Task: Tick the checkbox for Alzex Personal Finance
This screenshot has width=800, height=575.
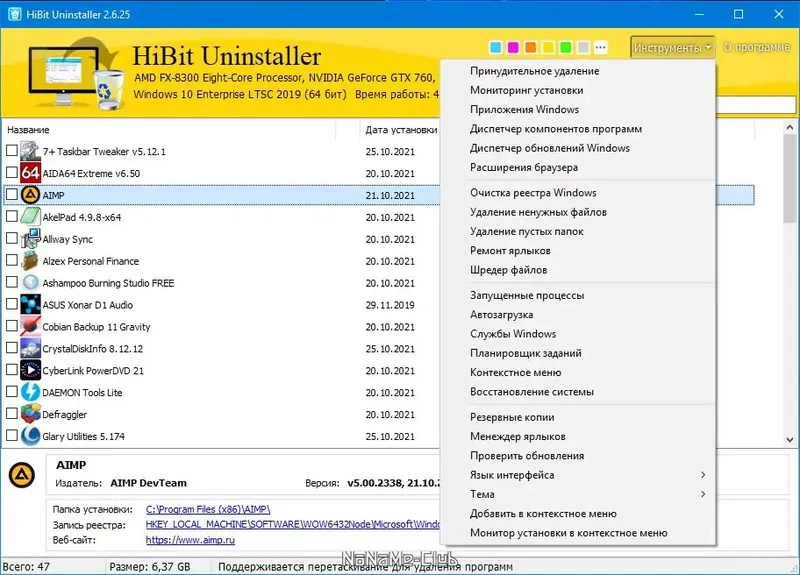Action: pyautogui.click(x=12, y=260)
